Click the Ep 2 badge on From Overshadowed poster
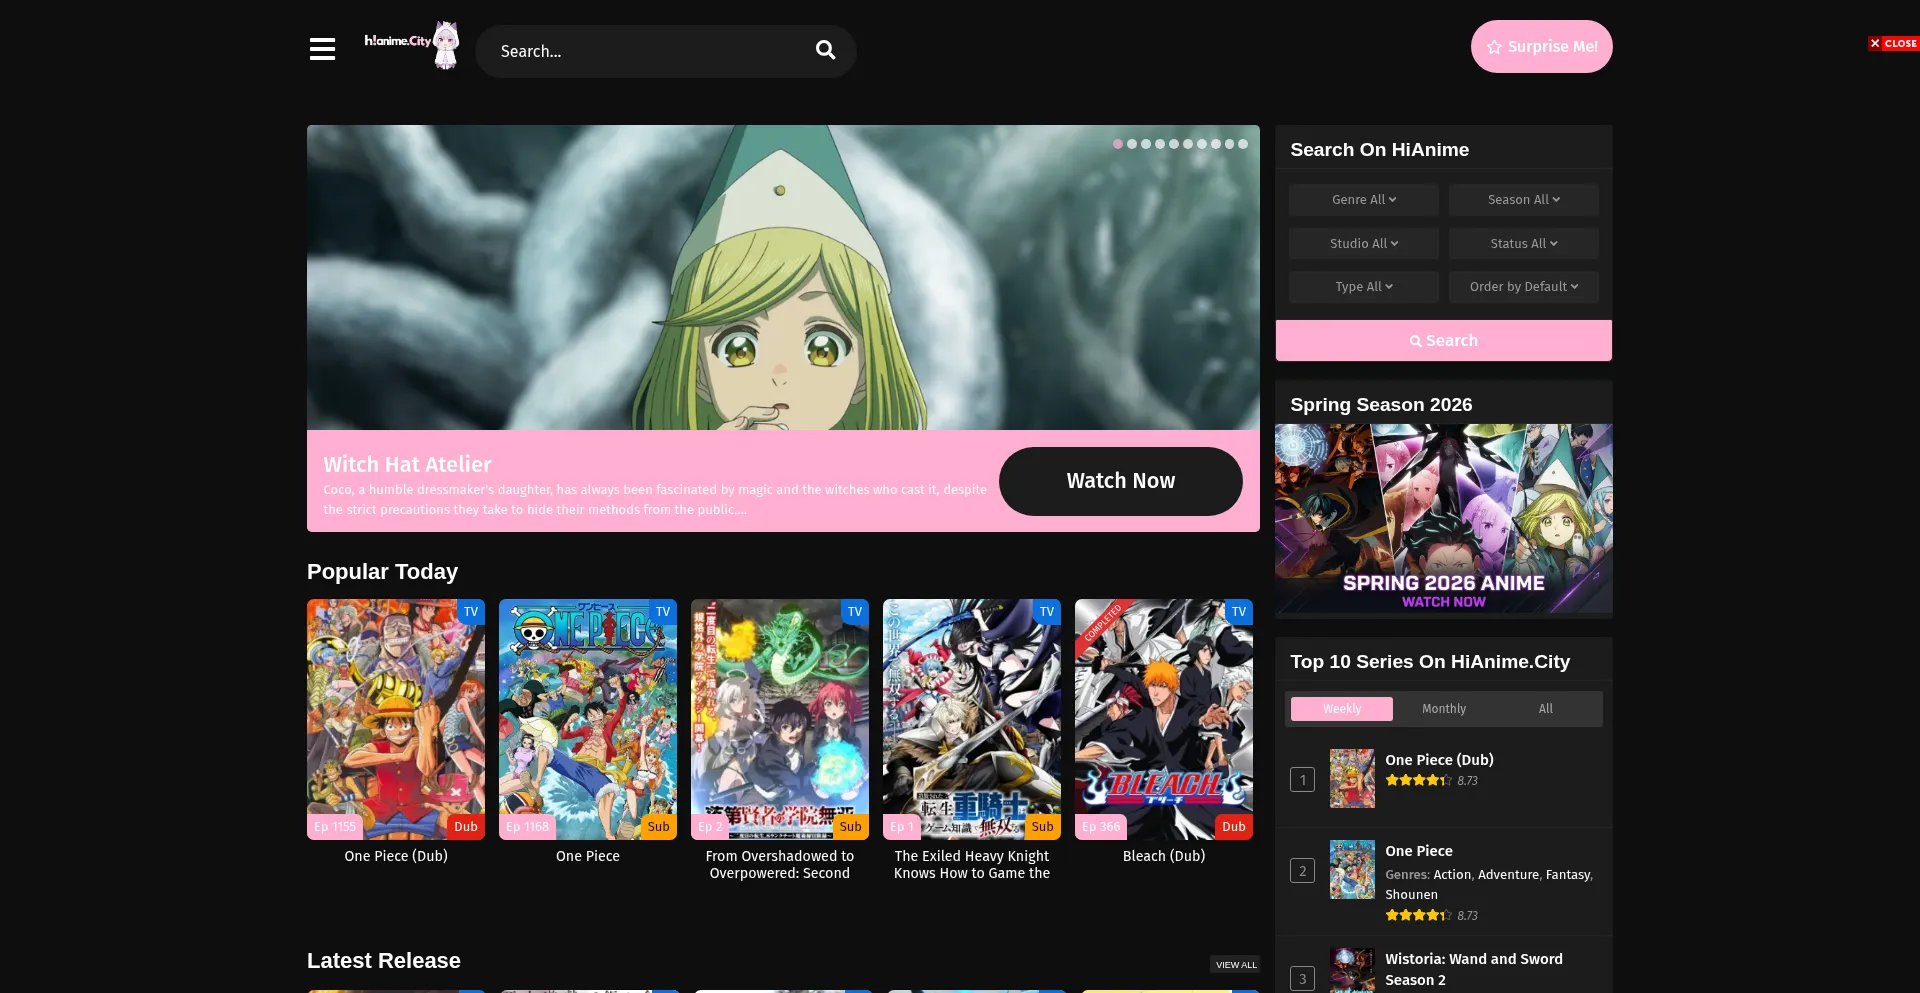 [710, 827]
